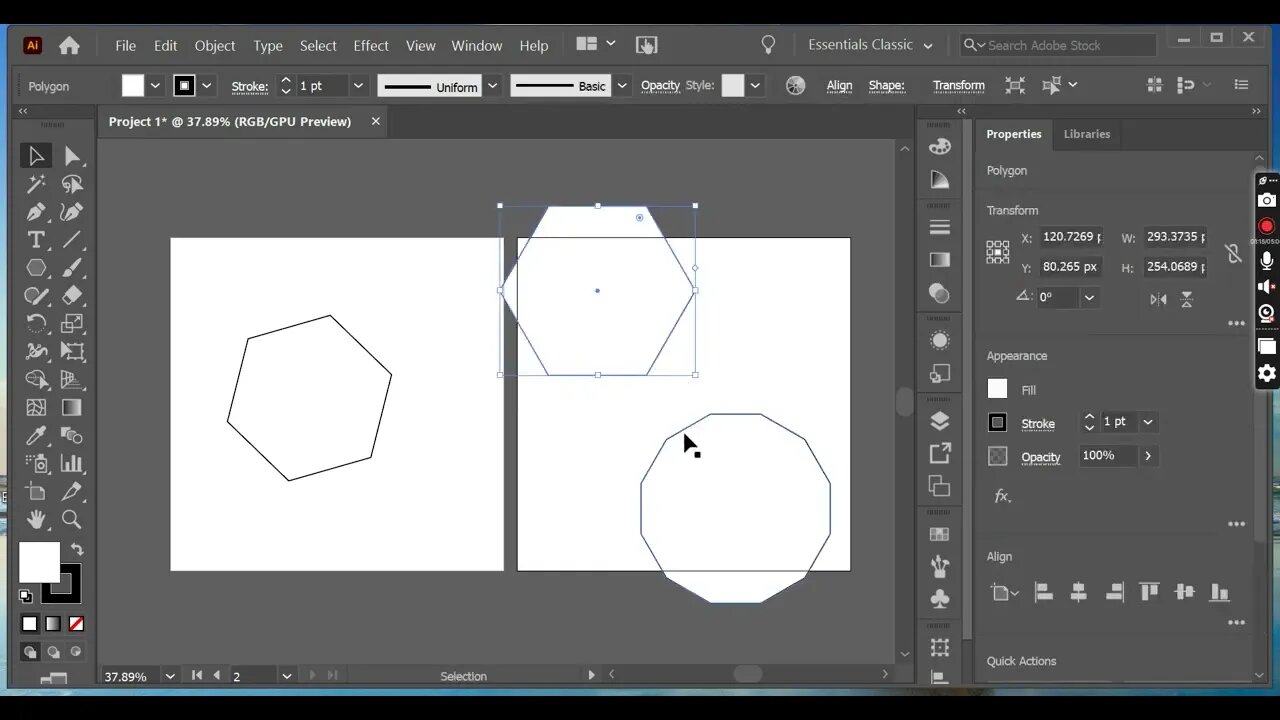The height and width of the screenshot is (720, 1280).
Task: Click Fill swatch in Appearance section
Action: click(x=997, y=389)
